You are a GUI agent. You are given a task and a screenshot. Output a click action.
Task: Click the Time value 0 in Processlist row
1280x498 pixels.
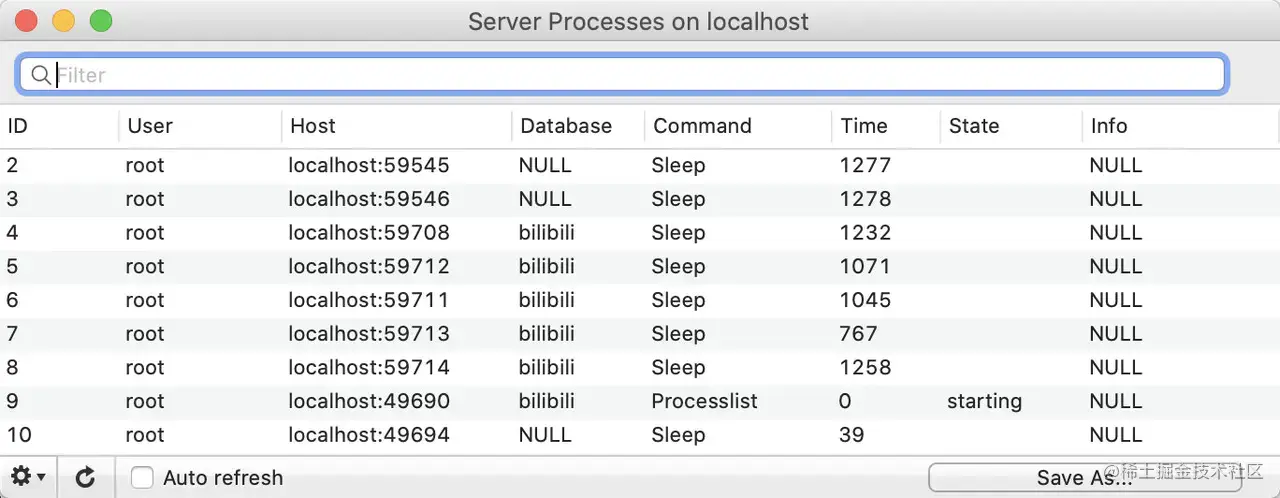coord(845,402)
